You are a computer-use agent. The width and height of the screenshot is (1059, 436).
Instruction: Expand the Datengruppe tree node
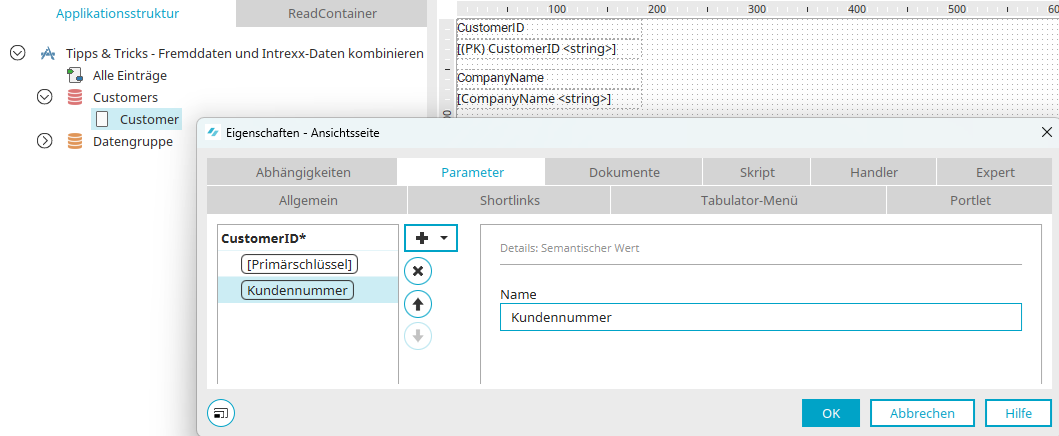tap(45, 141)
